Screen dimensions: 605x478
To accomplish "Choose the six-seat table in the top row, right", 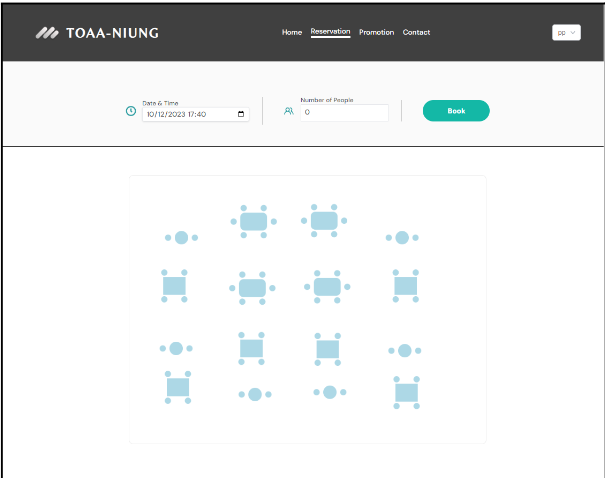I will click(324, 220).
